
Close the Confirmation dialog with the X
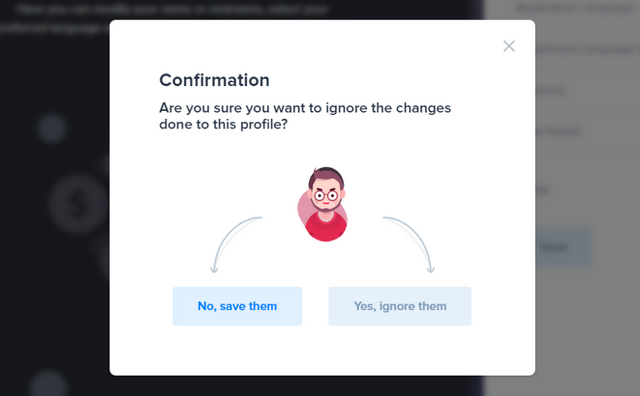[509, 46]
